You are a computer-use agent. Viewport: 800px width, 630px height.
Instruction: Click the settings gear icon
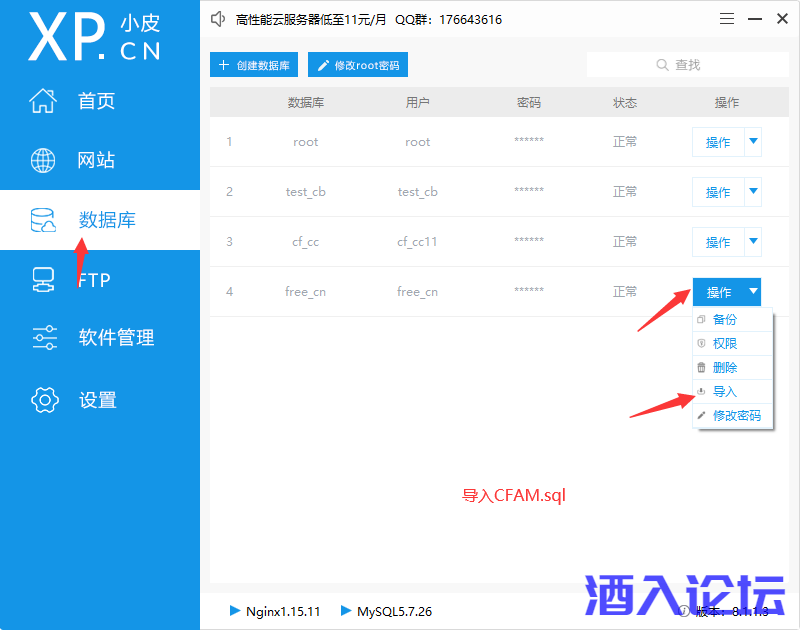44,399
